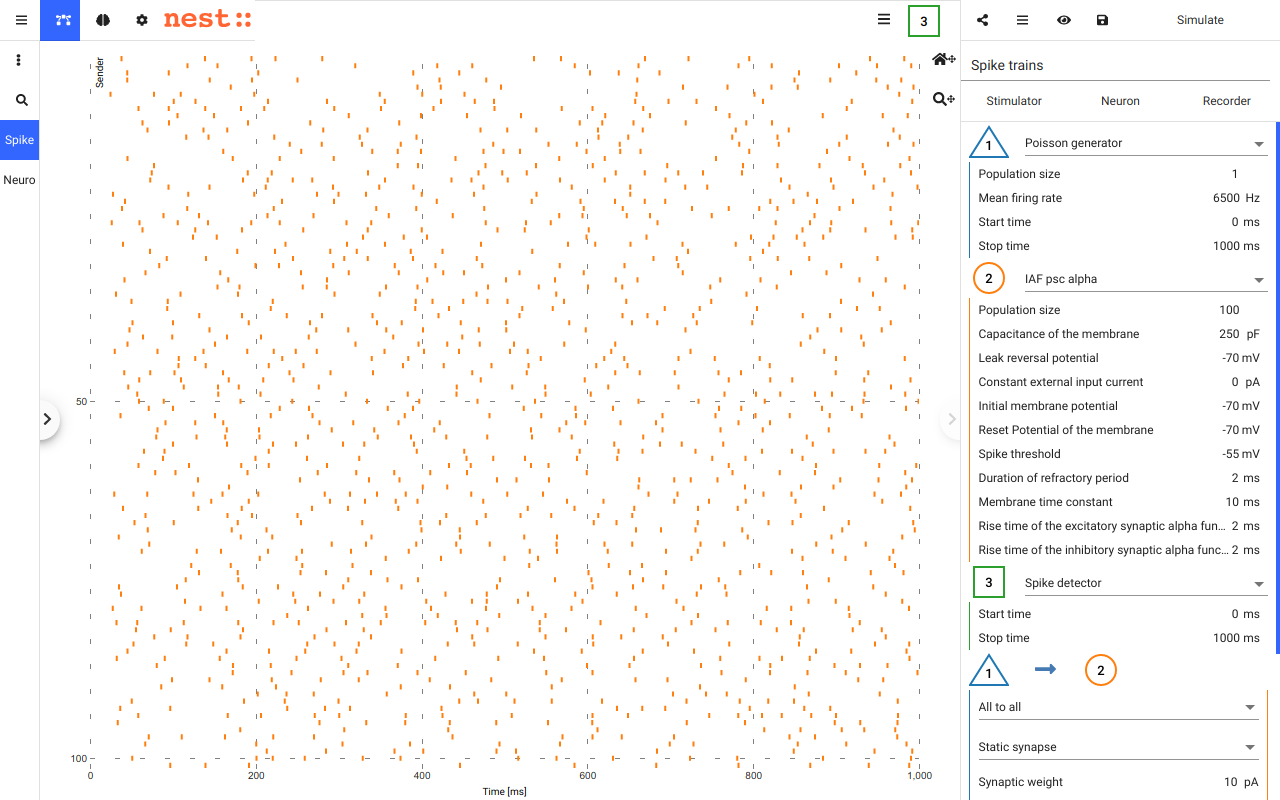This screenshot has height=800, width=1280.
Task: Edit neuron Population size value 100
Action: pyautogui.click(x=1229, y=310)
